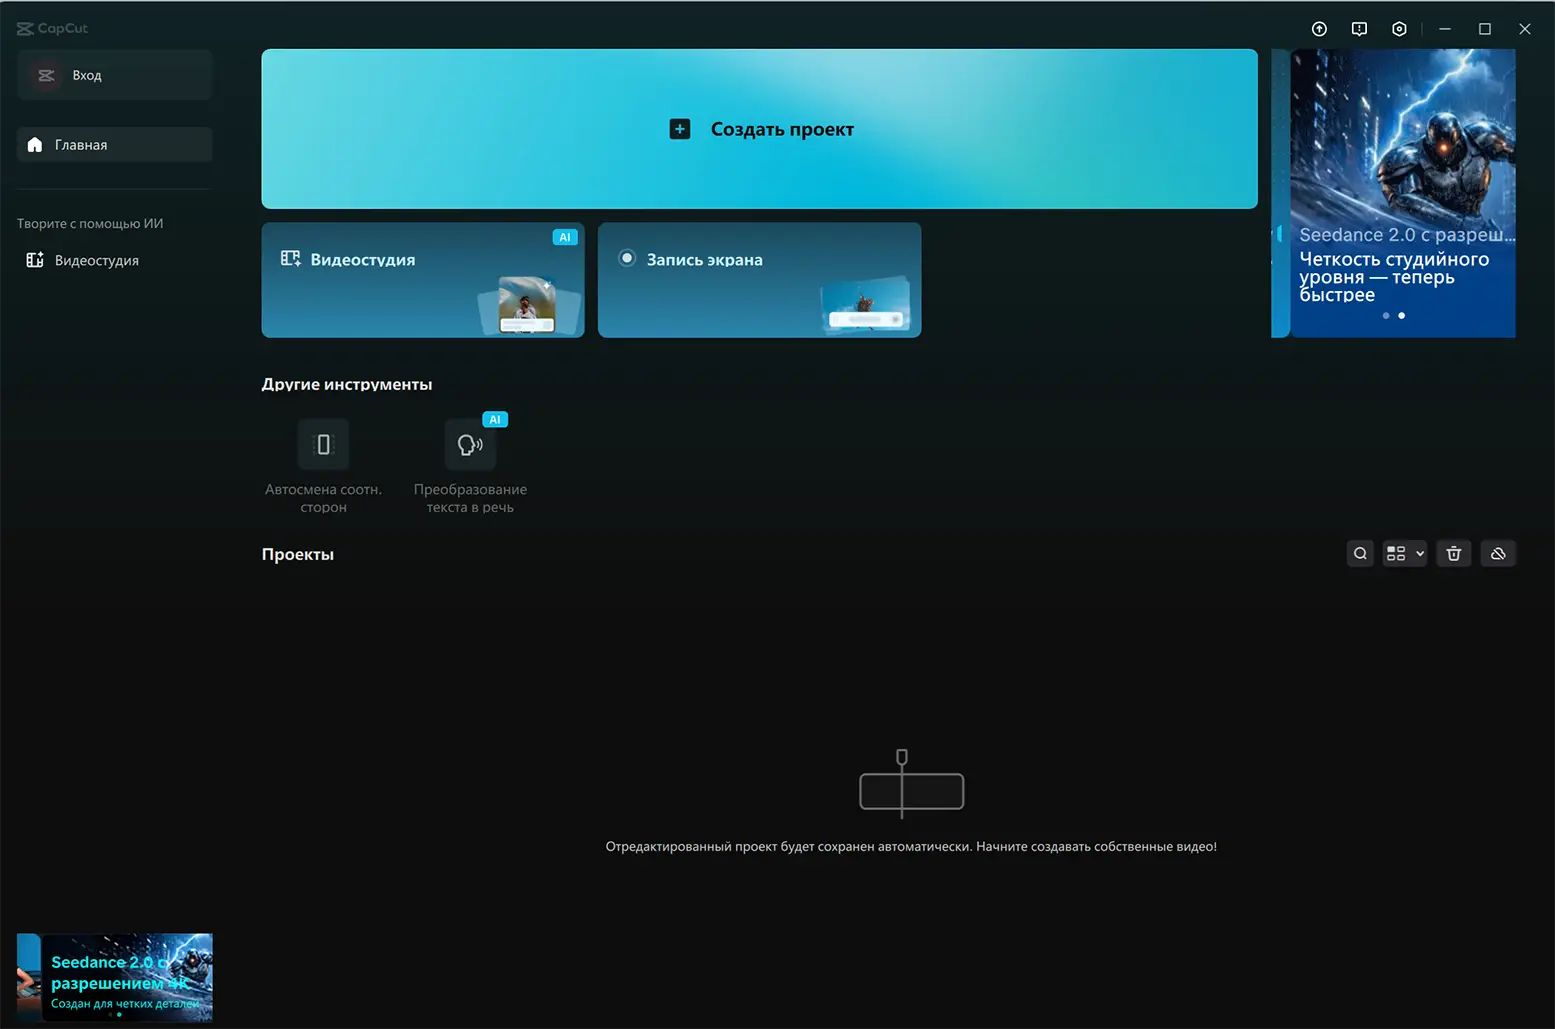Open the feedback message icon in title bar
1555x1029 pixels.
tap(1359, 29)
